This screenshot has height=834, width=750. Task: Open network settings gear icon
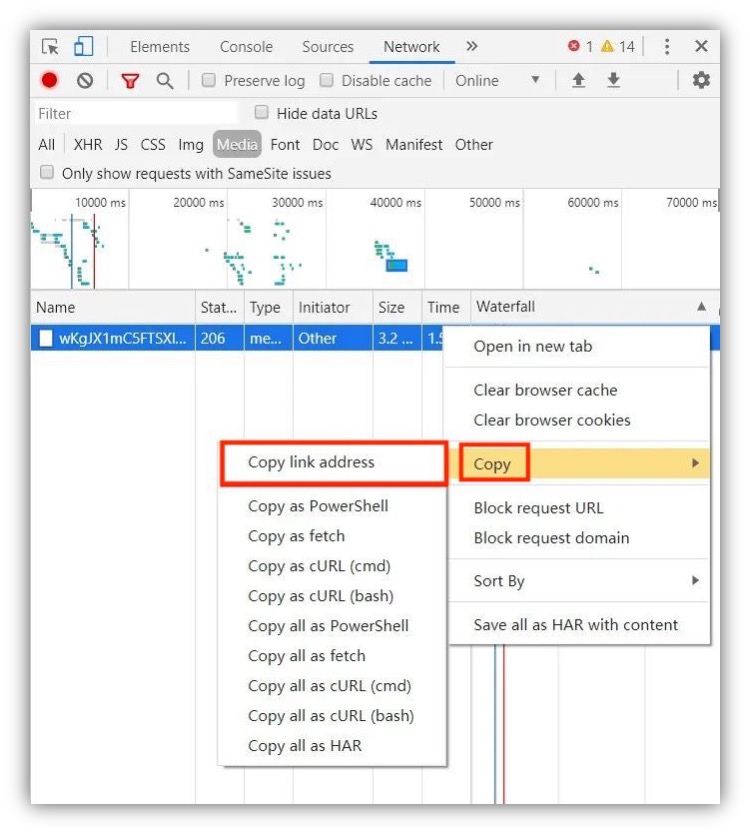click(x=701, y=80)
